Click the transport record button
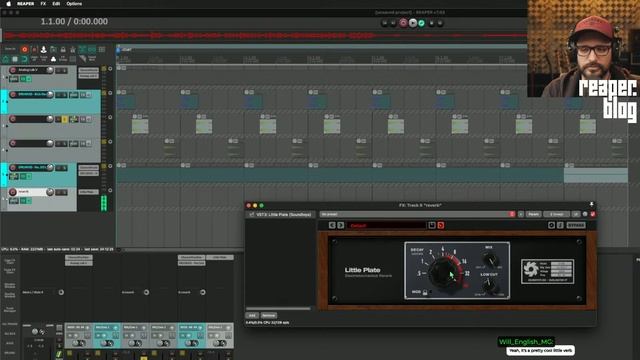Image resolution: width=640 pixels, height=360 pixels. click(x=403, y=23)
